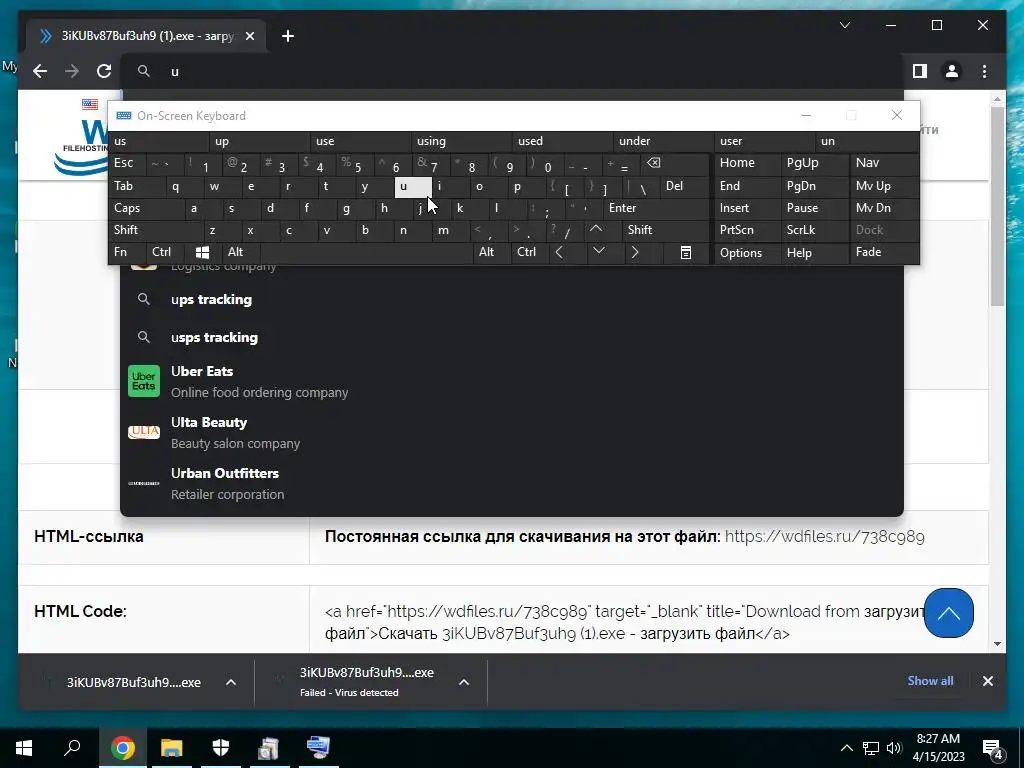The image size is (1024, 768).
Task: Toggle the ScrLk key
Action: (814, 230)
